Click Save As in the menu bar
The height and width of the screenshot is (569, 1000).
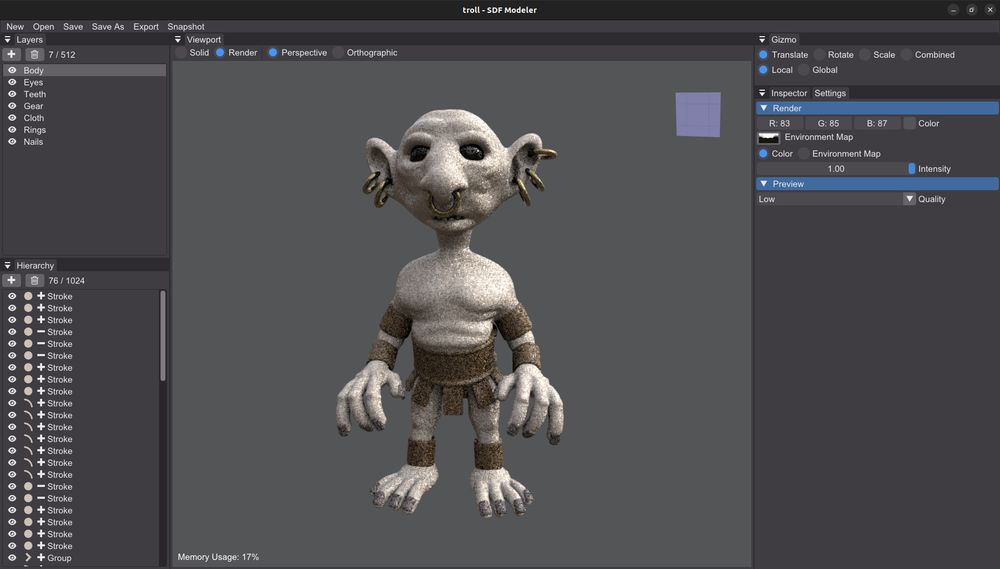click(x=108, y=27)
